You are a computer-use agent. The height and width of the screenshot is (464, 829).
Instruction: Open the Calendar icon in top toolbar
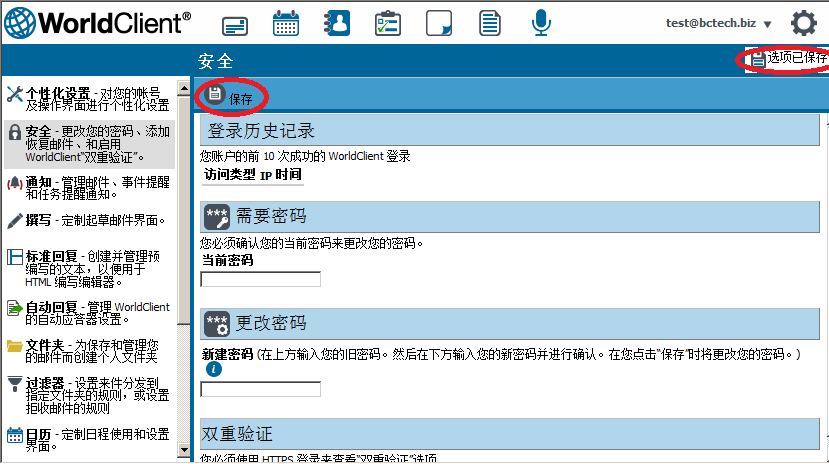[286, 23]
